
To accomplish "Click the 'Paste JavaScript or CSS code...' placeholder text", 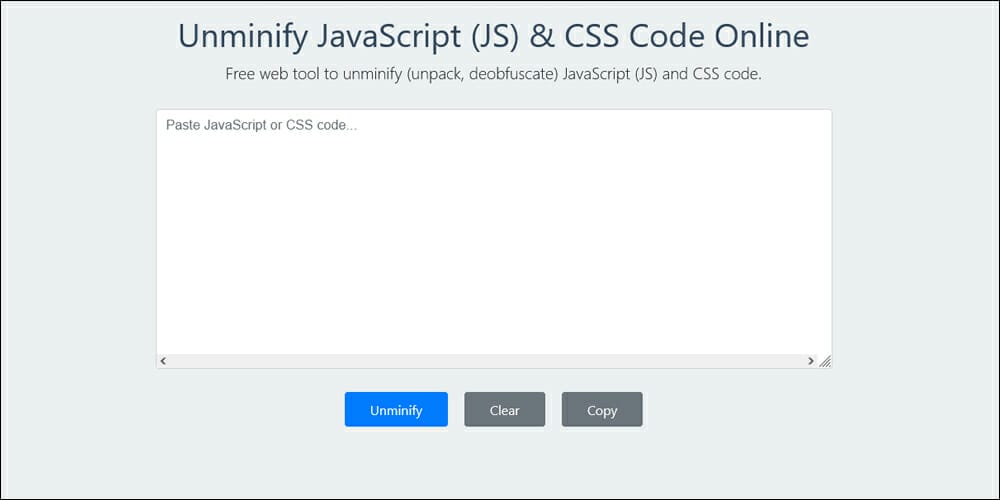I will (261, 126).
